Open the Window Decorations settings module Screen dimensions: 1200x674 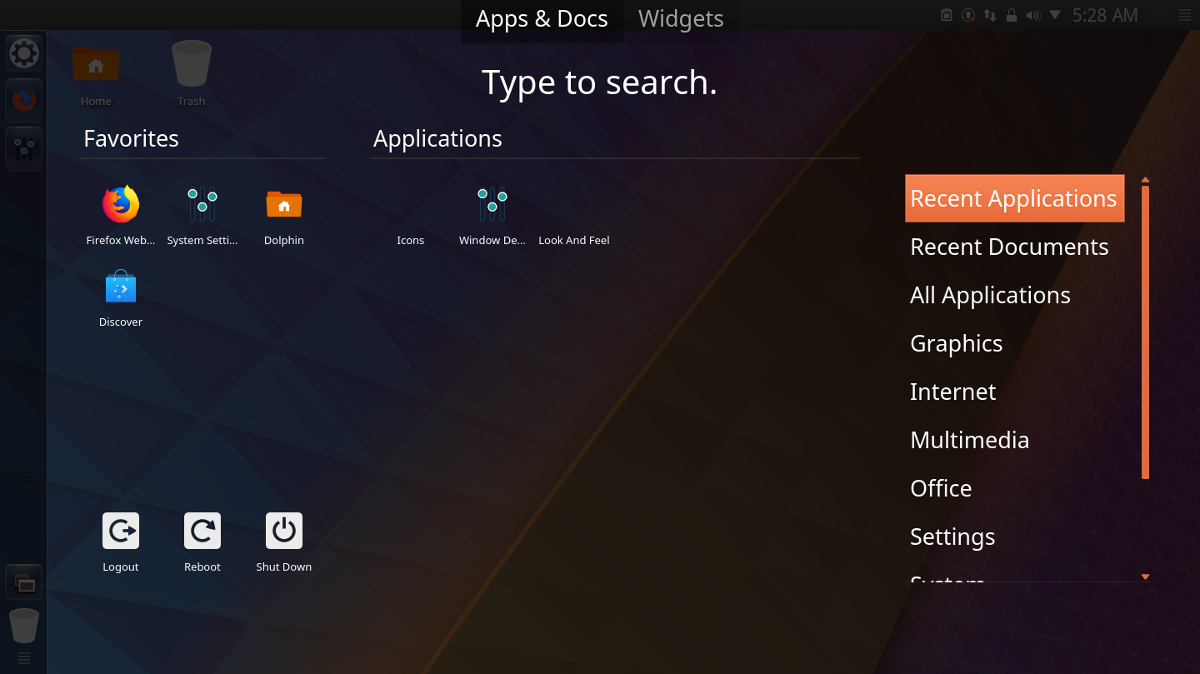click(492, 205)
